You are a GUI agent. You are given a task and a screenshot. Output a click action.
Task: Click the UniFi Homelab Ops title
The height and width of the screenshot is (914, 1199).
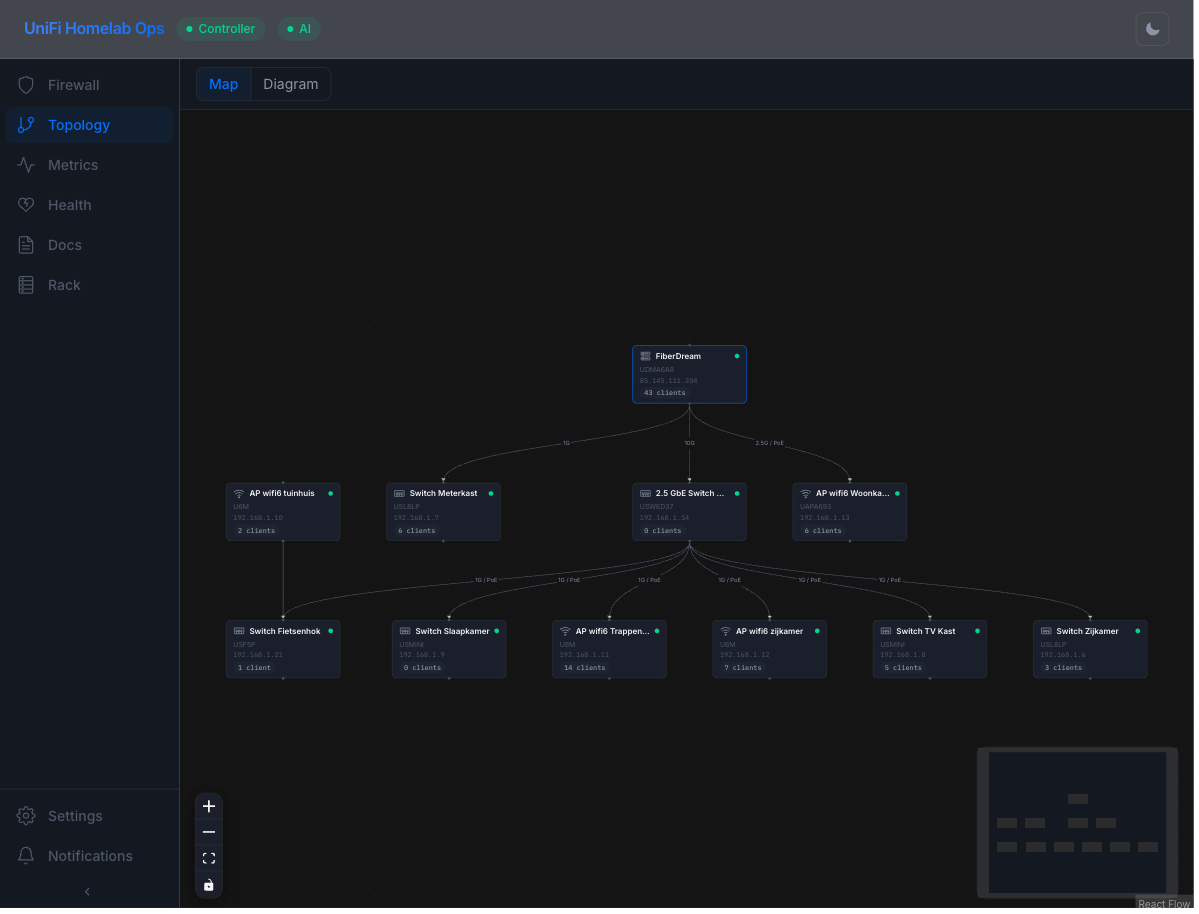94,28
